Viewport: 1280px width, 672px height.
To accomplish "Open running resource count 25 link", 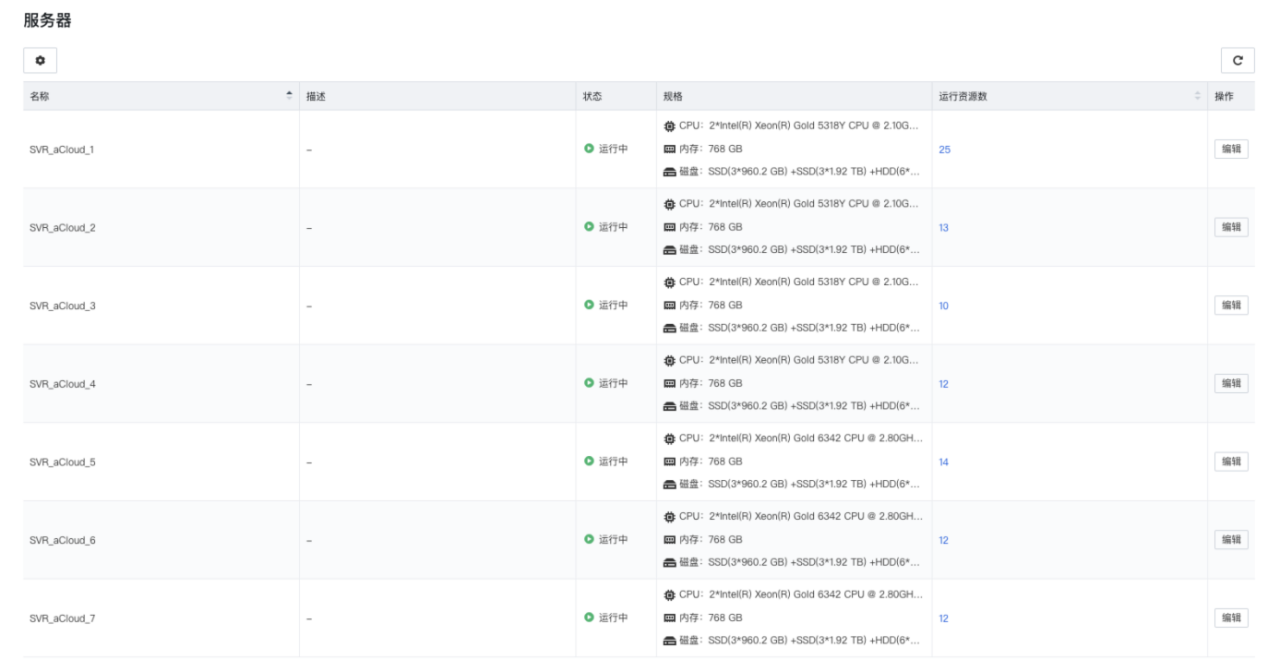I will click(x=944, y=149).
